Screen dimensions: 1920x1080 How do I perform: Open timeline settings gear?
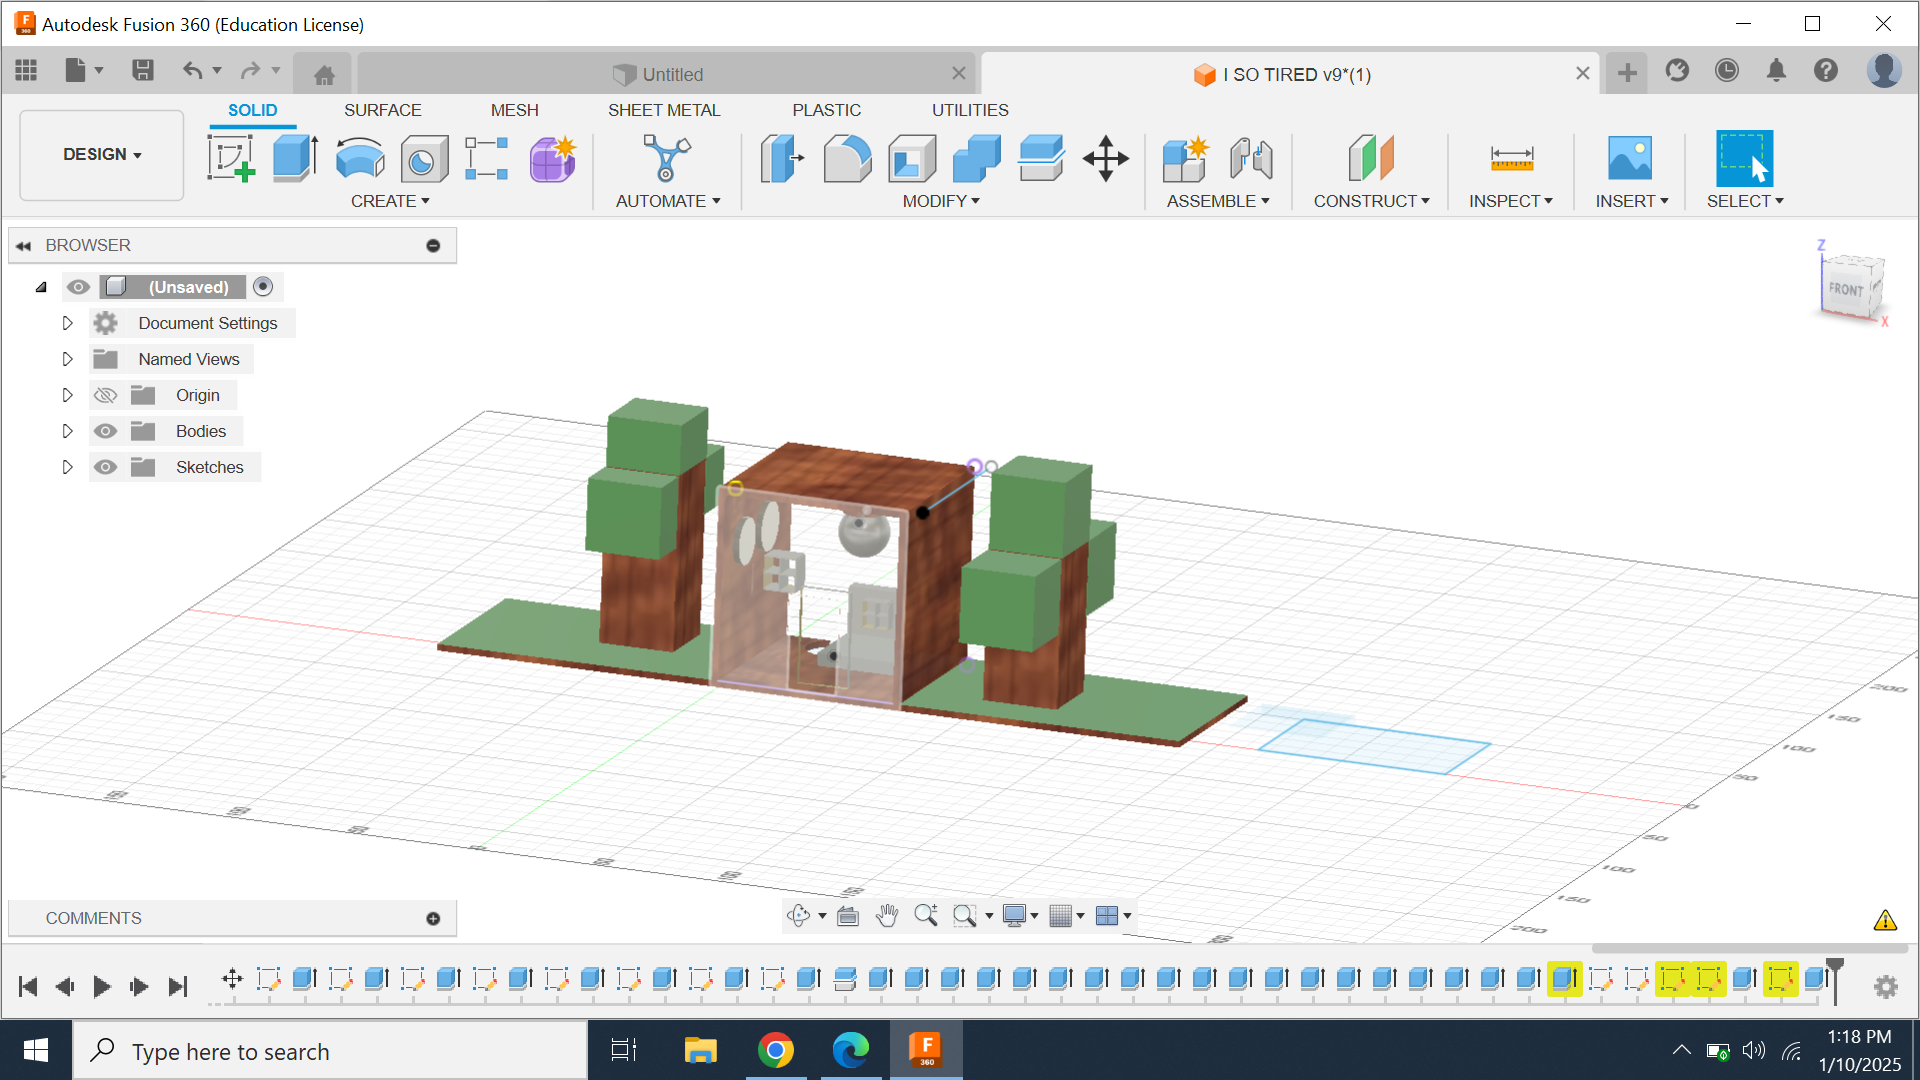[1886, 987]
